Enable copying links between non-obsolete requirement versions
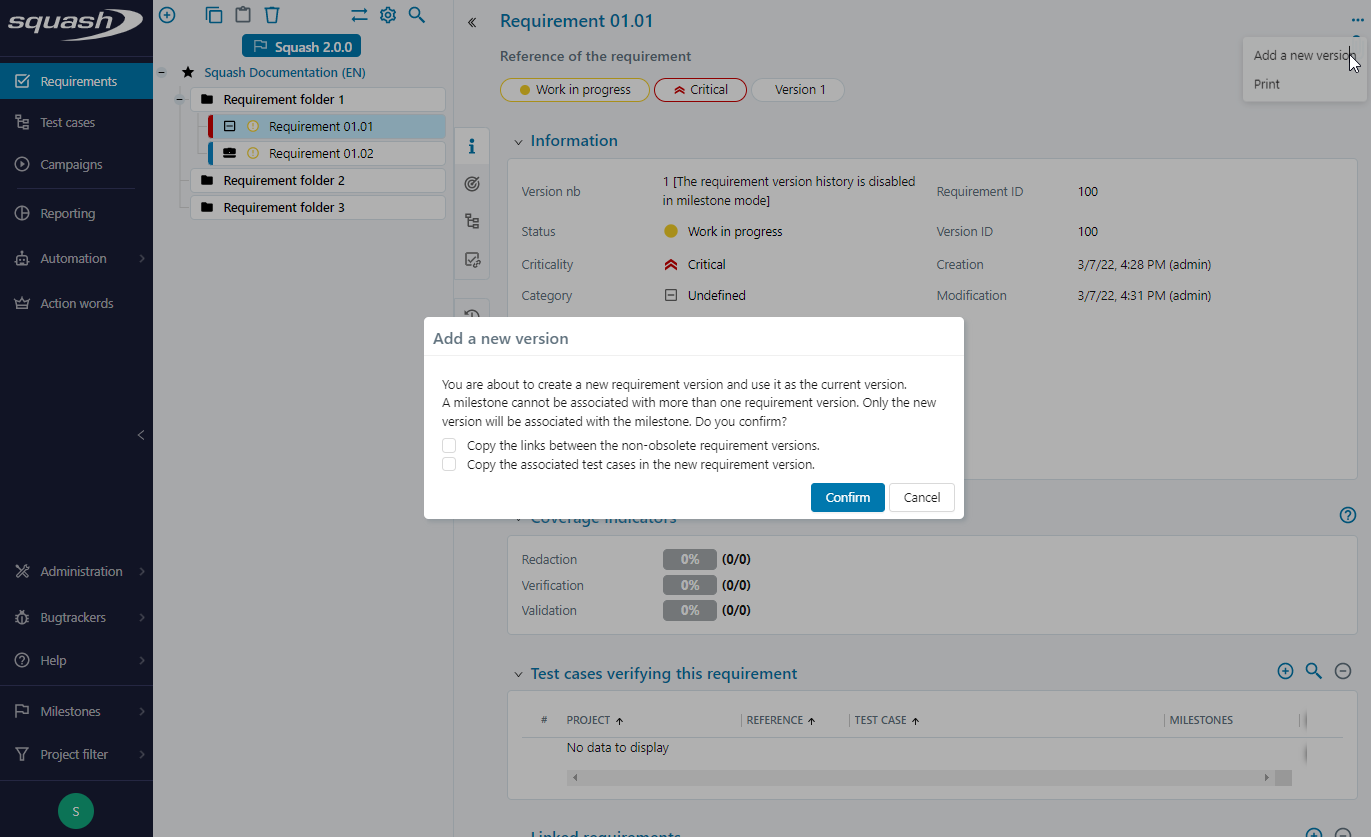Viewport: 1371px width, 837px height. pyautogui.click(x=449, y=445)
